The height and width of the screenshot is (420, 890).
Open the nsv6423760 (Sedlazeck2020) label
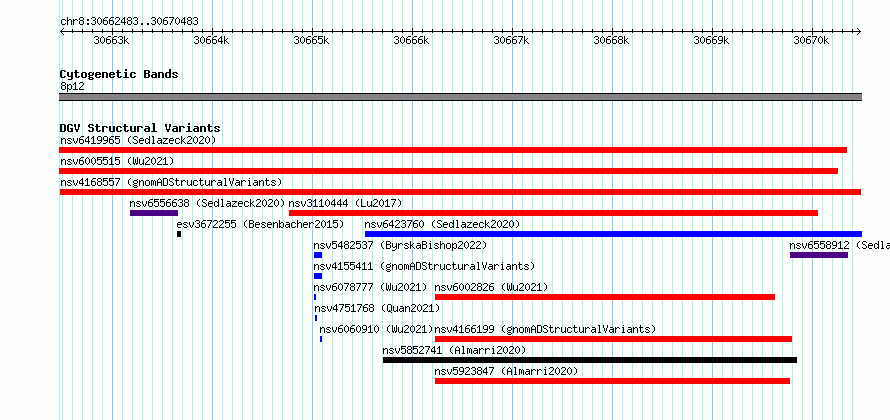(442, 224)
